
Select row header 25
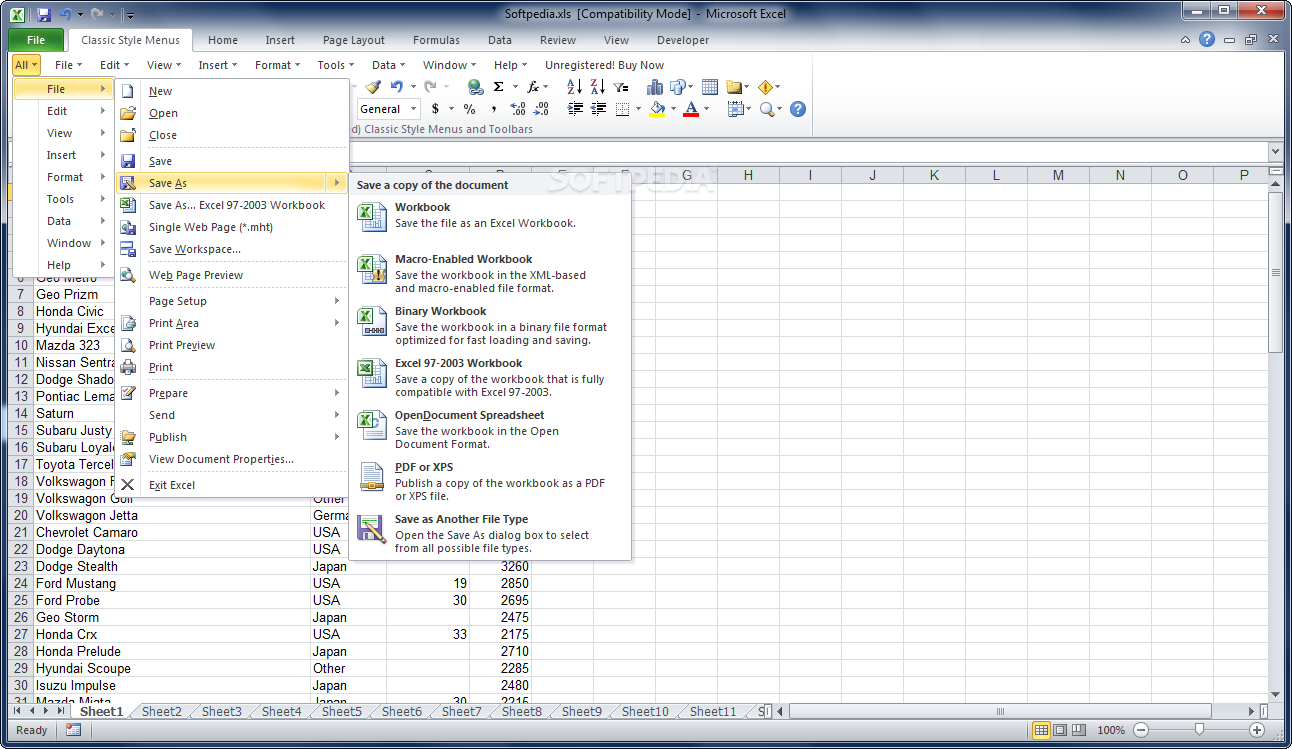tap(21, 600)
